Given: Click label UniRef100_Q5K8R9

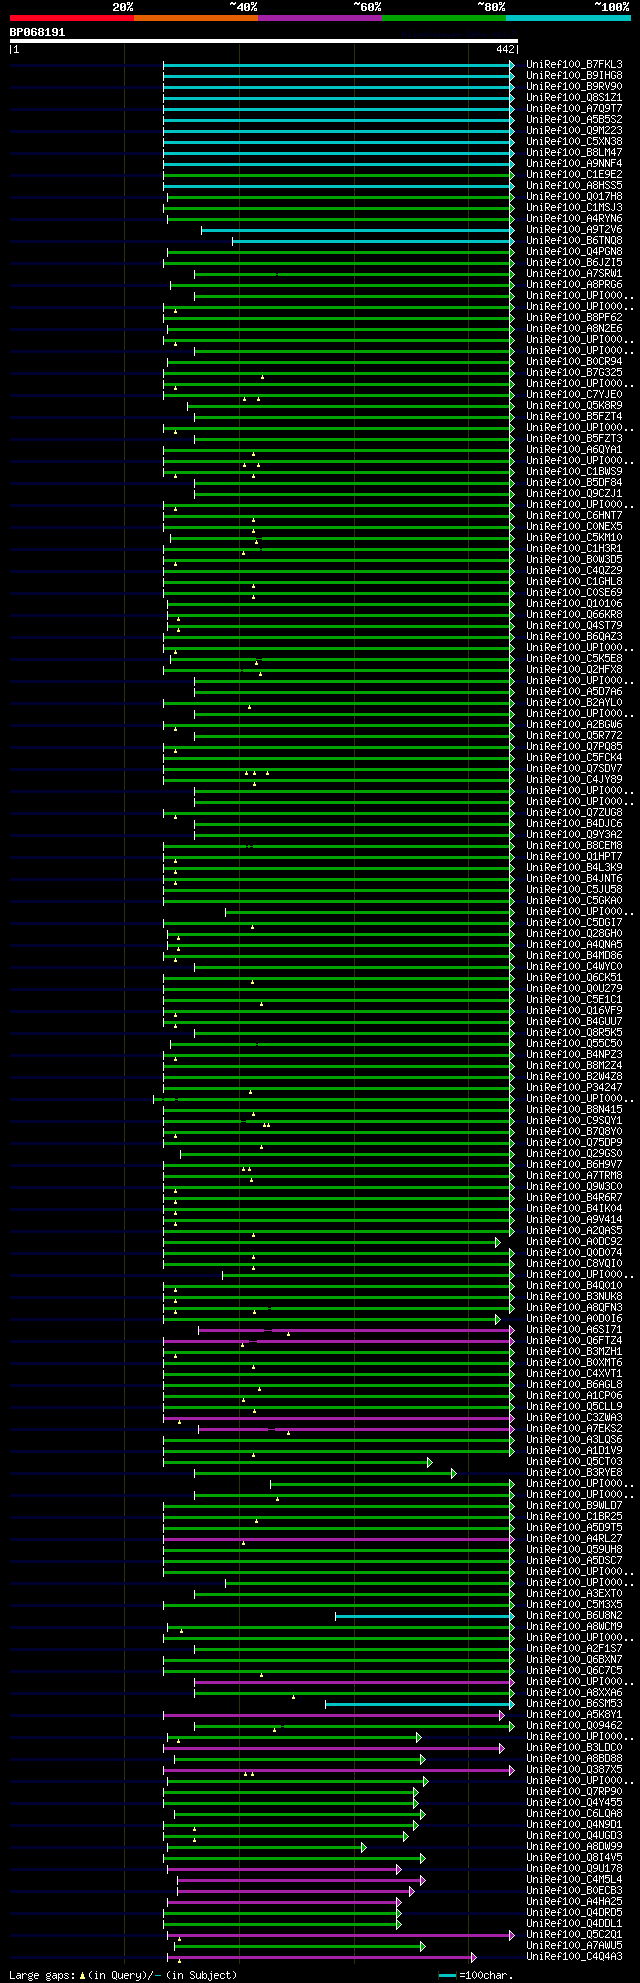Looking at the screenshot, I should (x=574, y=406).
